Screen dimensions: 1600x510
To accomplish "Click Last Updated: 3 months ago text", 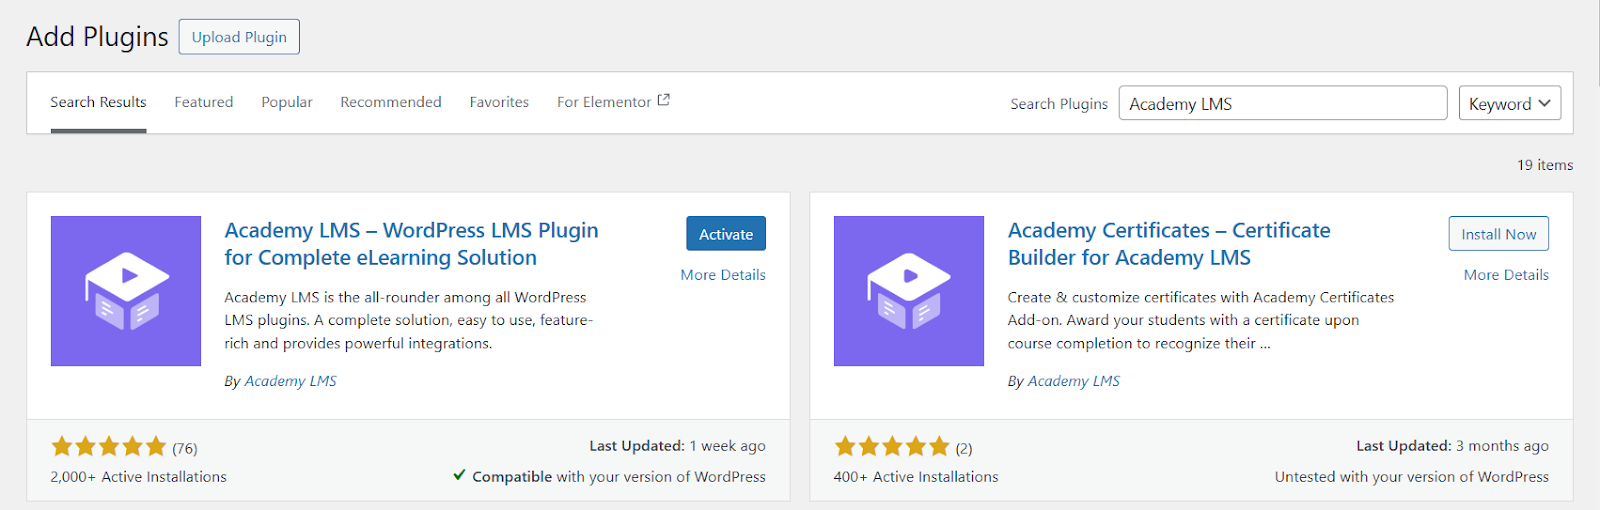I will pos(1452,446).
